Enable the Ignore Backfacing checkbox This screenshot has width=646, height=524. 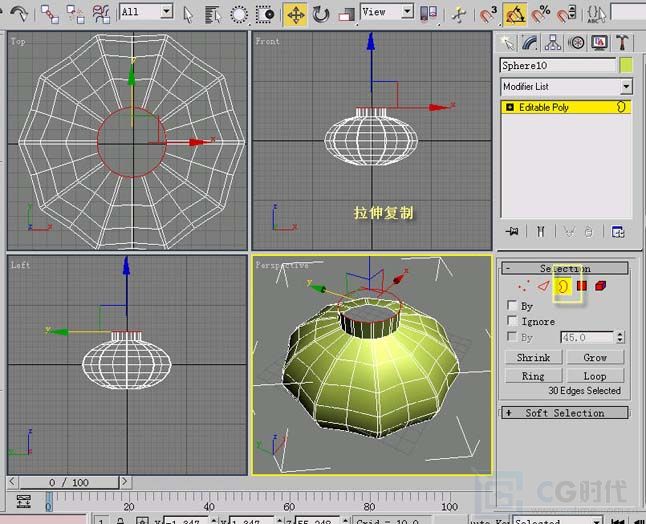(x=512, y=321)
